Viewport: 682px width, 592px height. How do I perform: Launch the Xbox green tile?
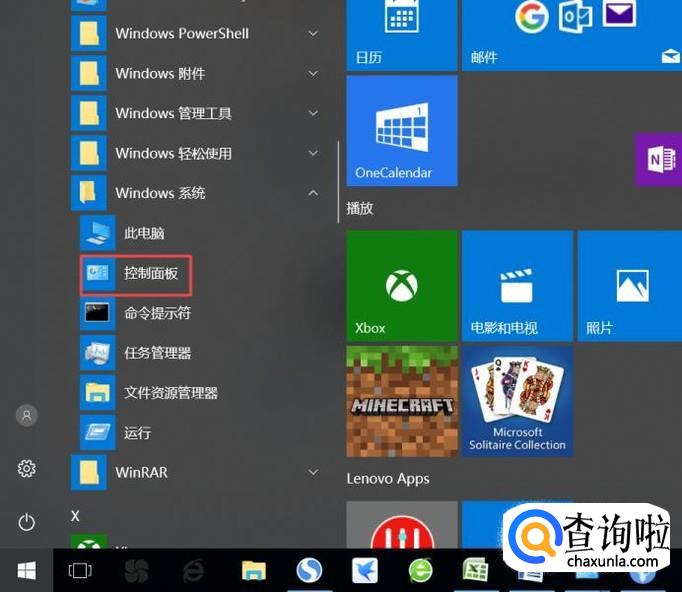pyautogui.click(x=402, y=286)
